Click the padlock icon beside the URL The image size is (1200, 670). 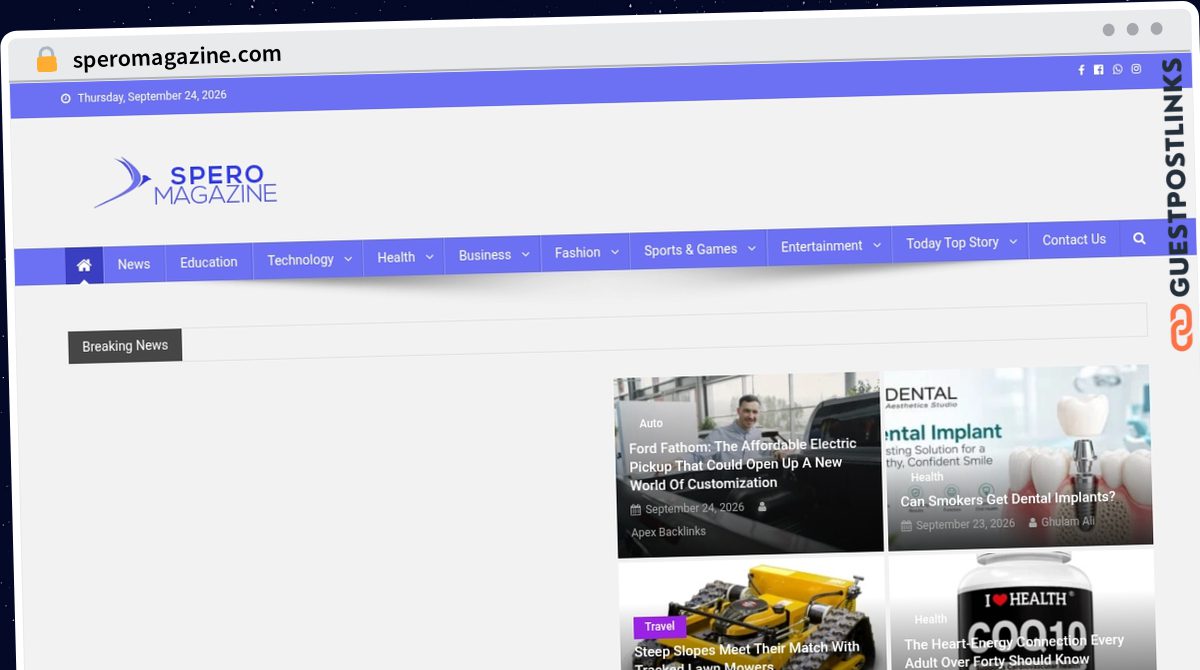click(47, 60)
